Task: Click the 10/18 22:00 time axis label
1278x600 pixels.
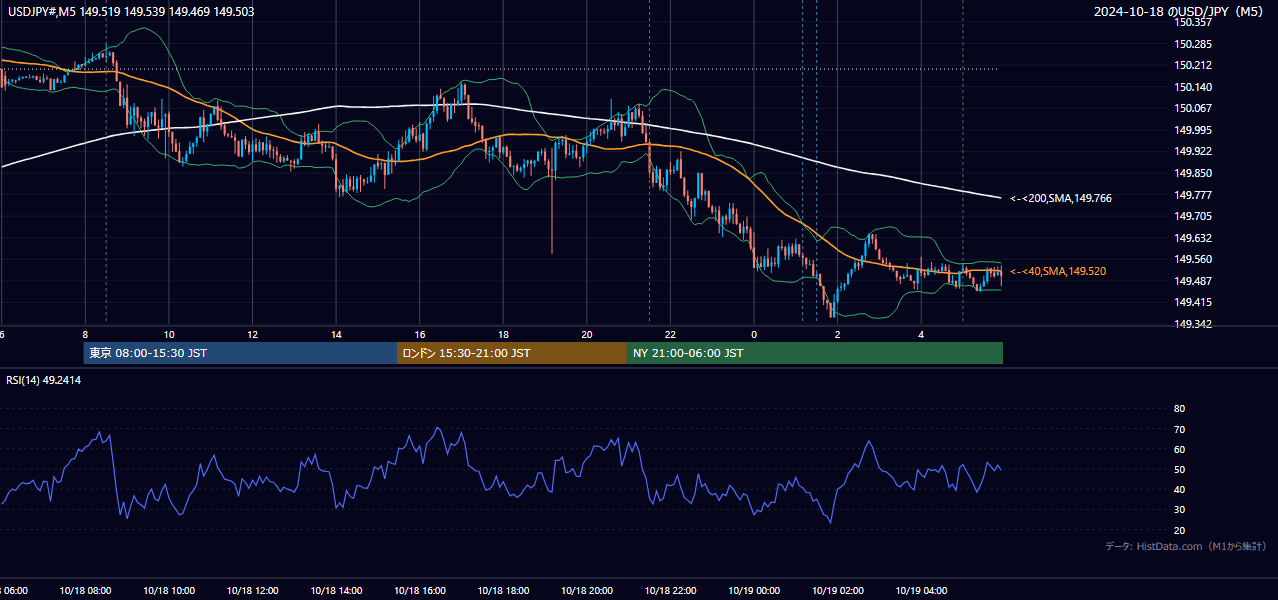Action: [670, 591]
